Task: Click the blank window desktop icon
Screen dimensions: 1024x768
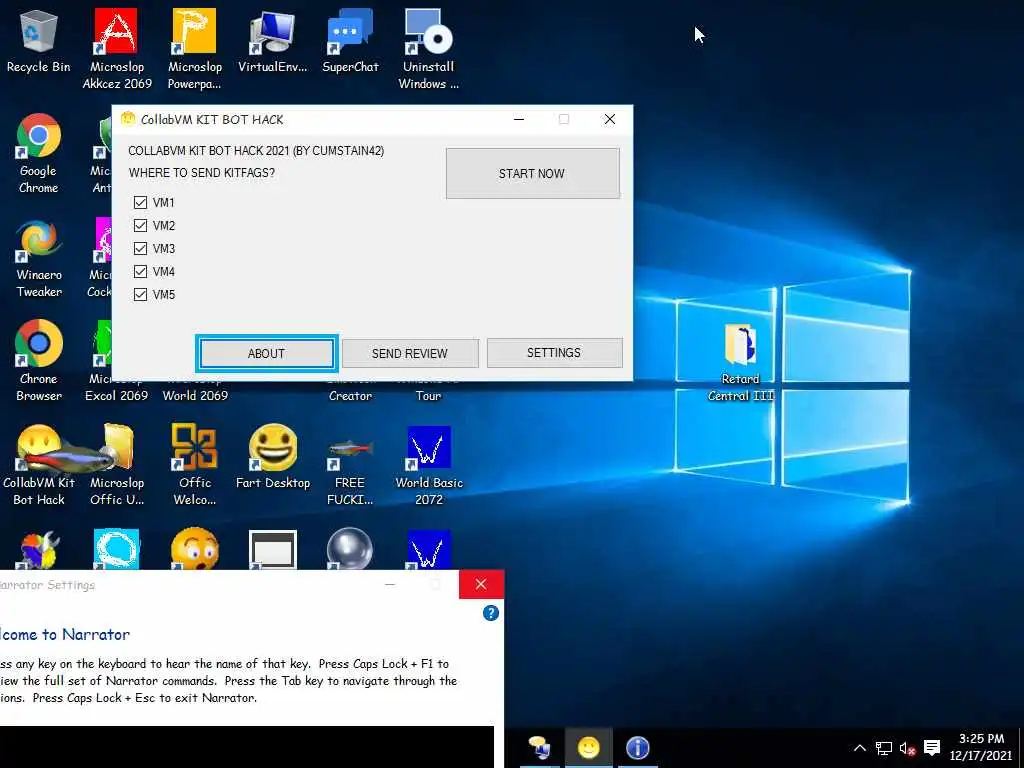Action: [x=272, y=550]
